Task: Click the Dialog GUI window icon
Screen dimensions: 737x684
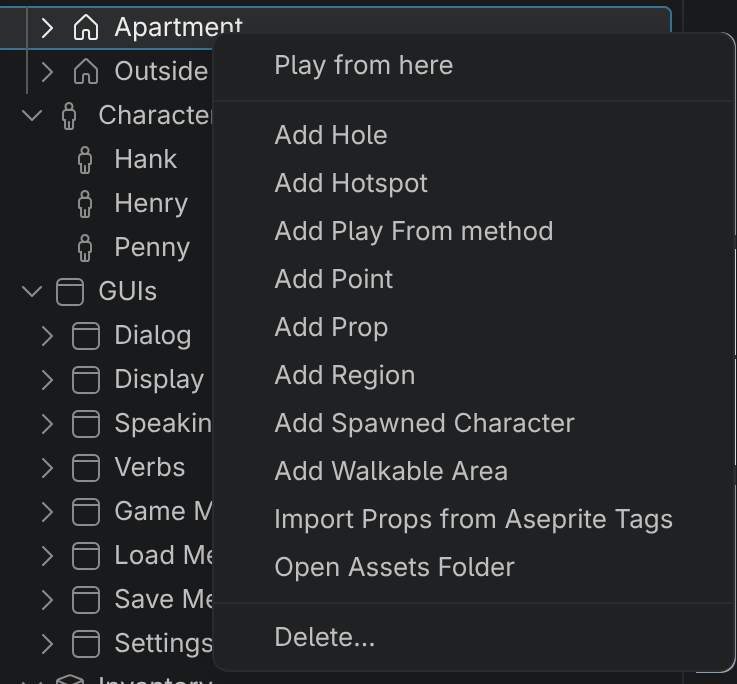Action: coord(86,336)
